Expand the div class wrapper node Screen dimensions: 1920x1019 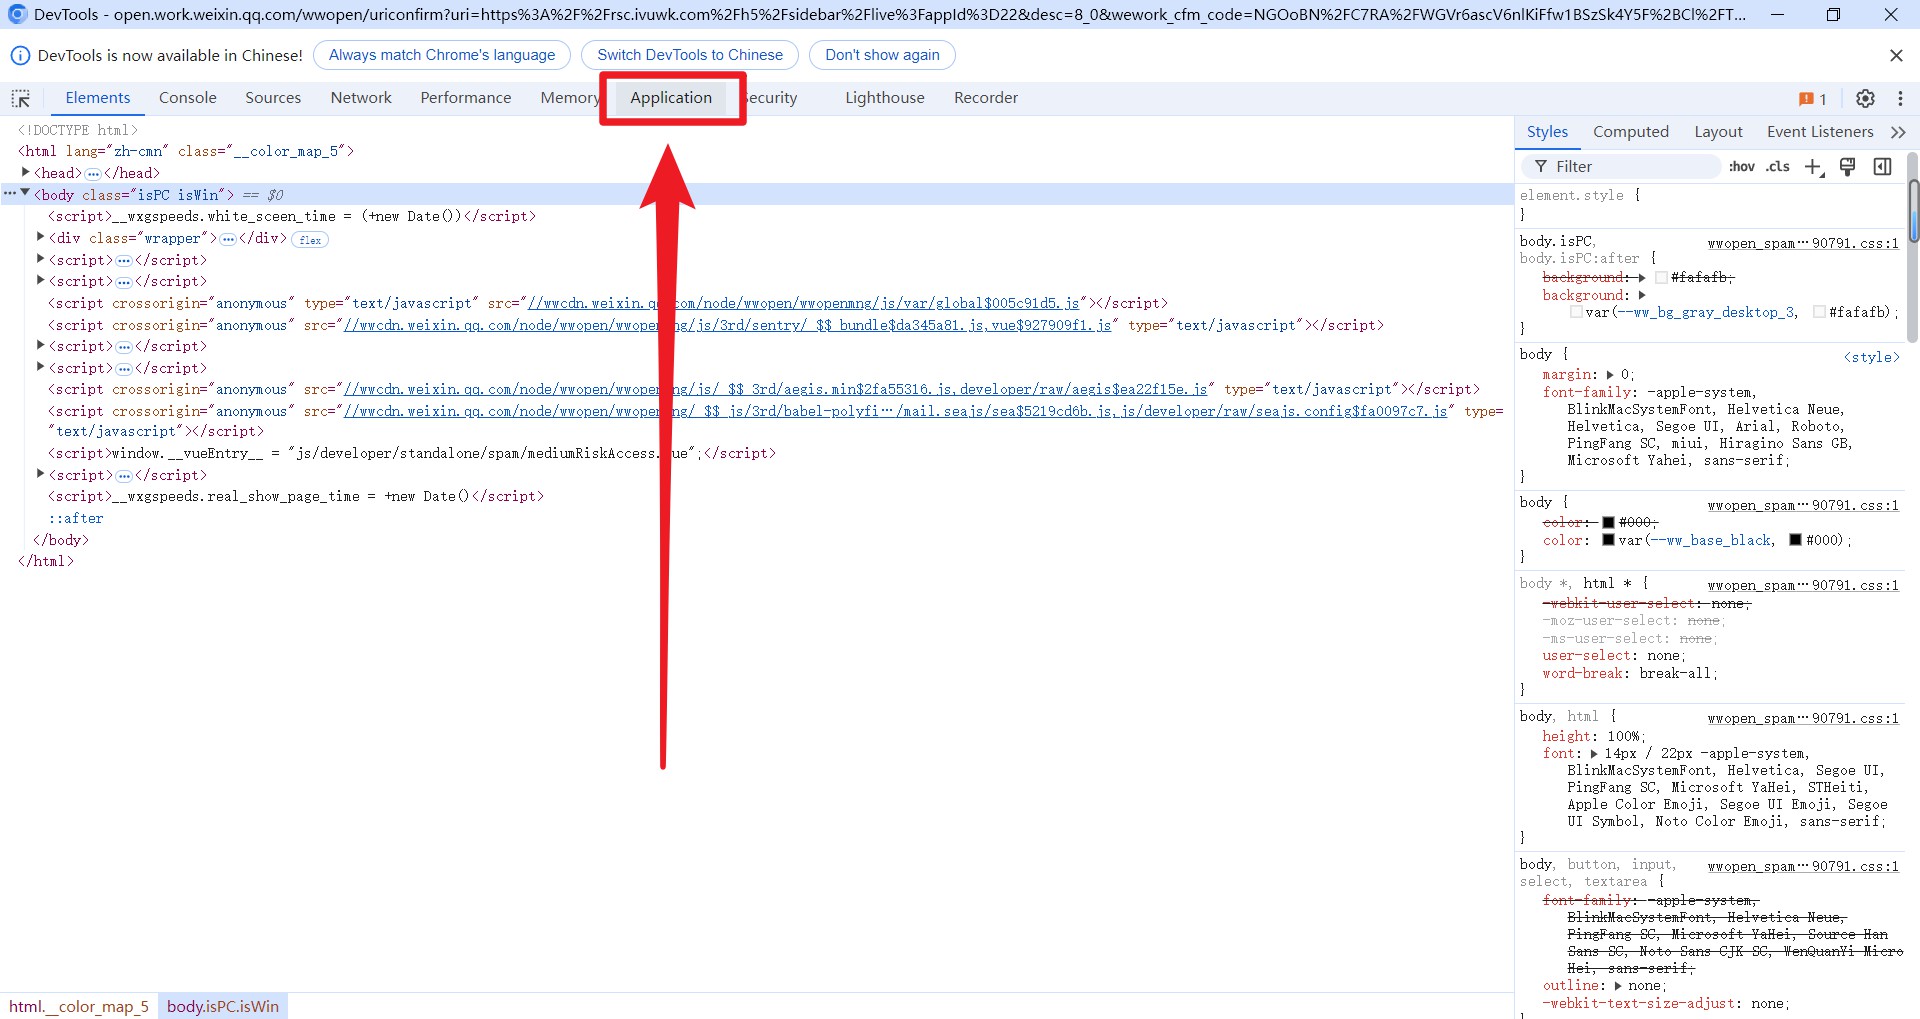click(x=41, y=237)
